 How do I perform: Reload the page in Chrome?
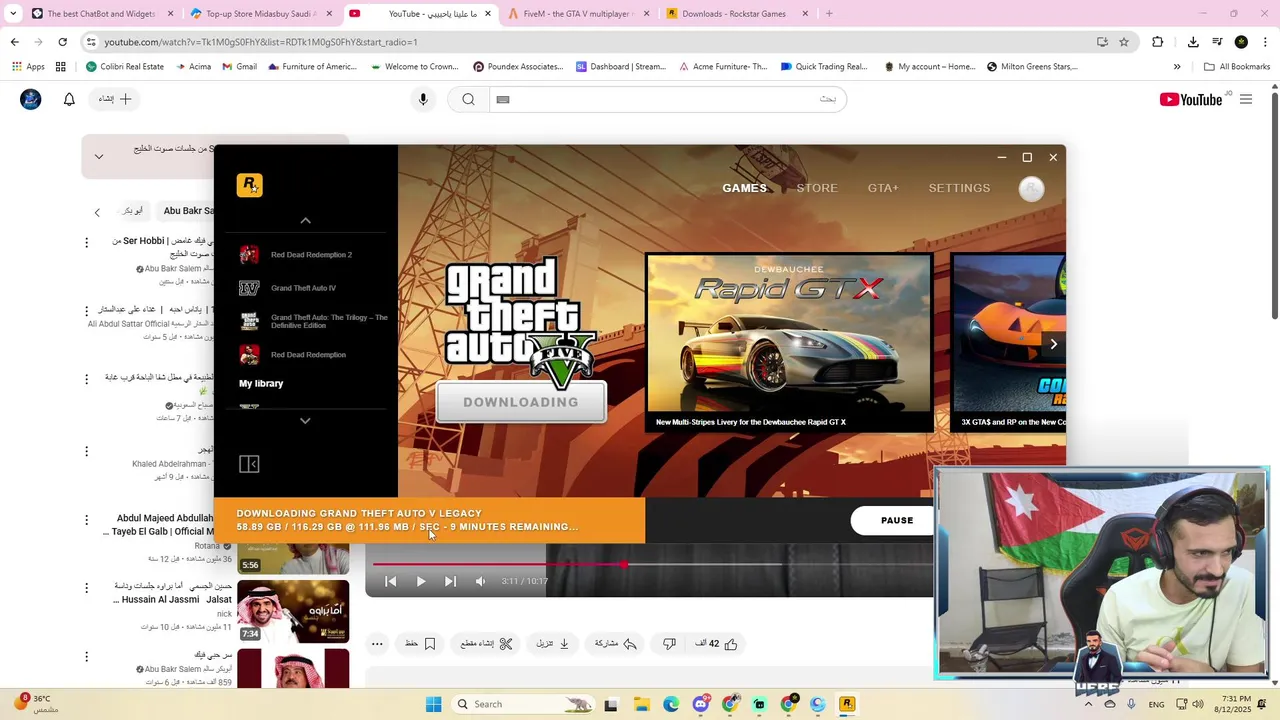[x=62, y=42]
